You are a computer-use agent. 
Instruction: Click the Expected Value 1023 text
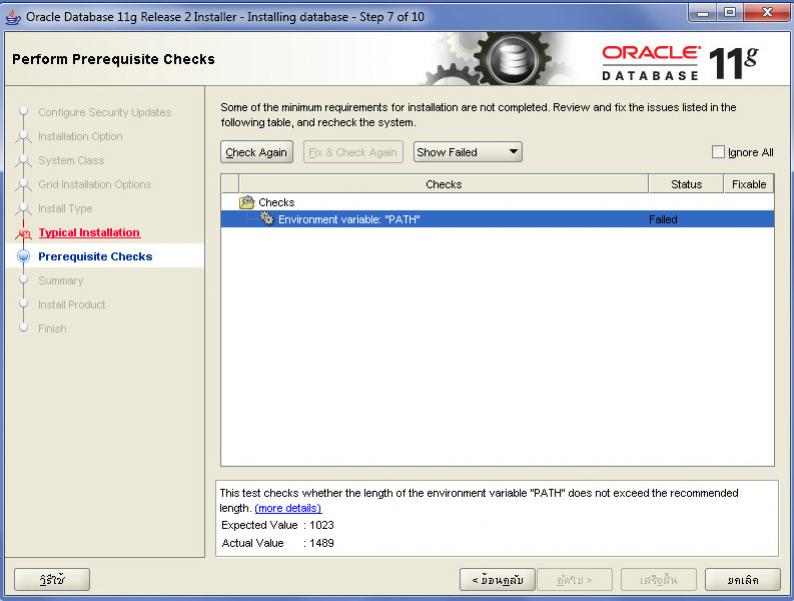277,525
